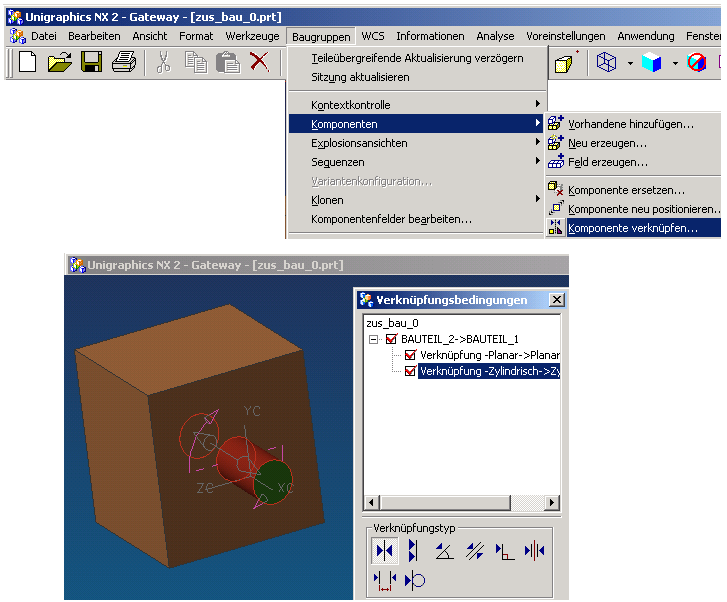The height and width of the screenshot is (602, 727).
Task: Click the Neu erzeugen component icon
Action: (555, 142)
